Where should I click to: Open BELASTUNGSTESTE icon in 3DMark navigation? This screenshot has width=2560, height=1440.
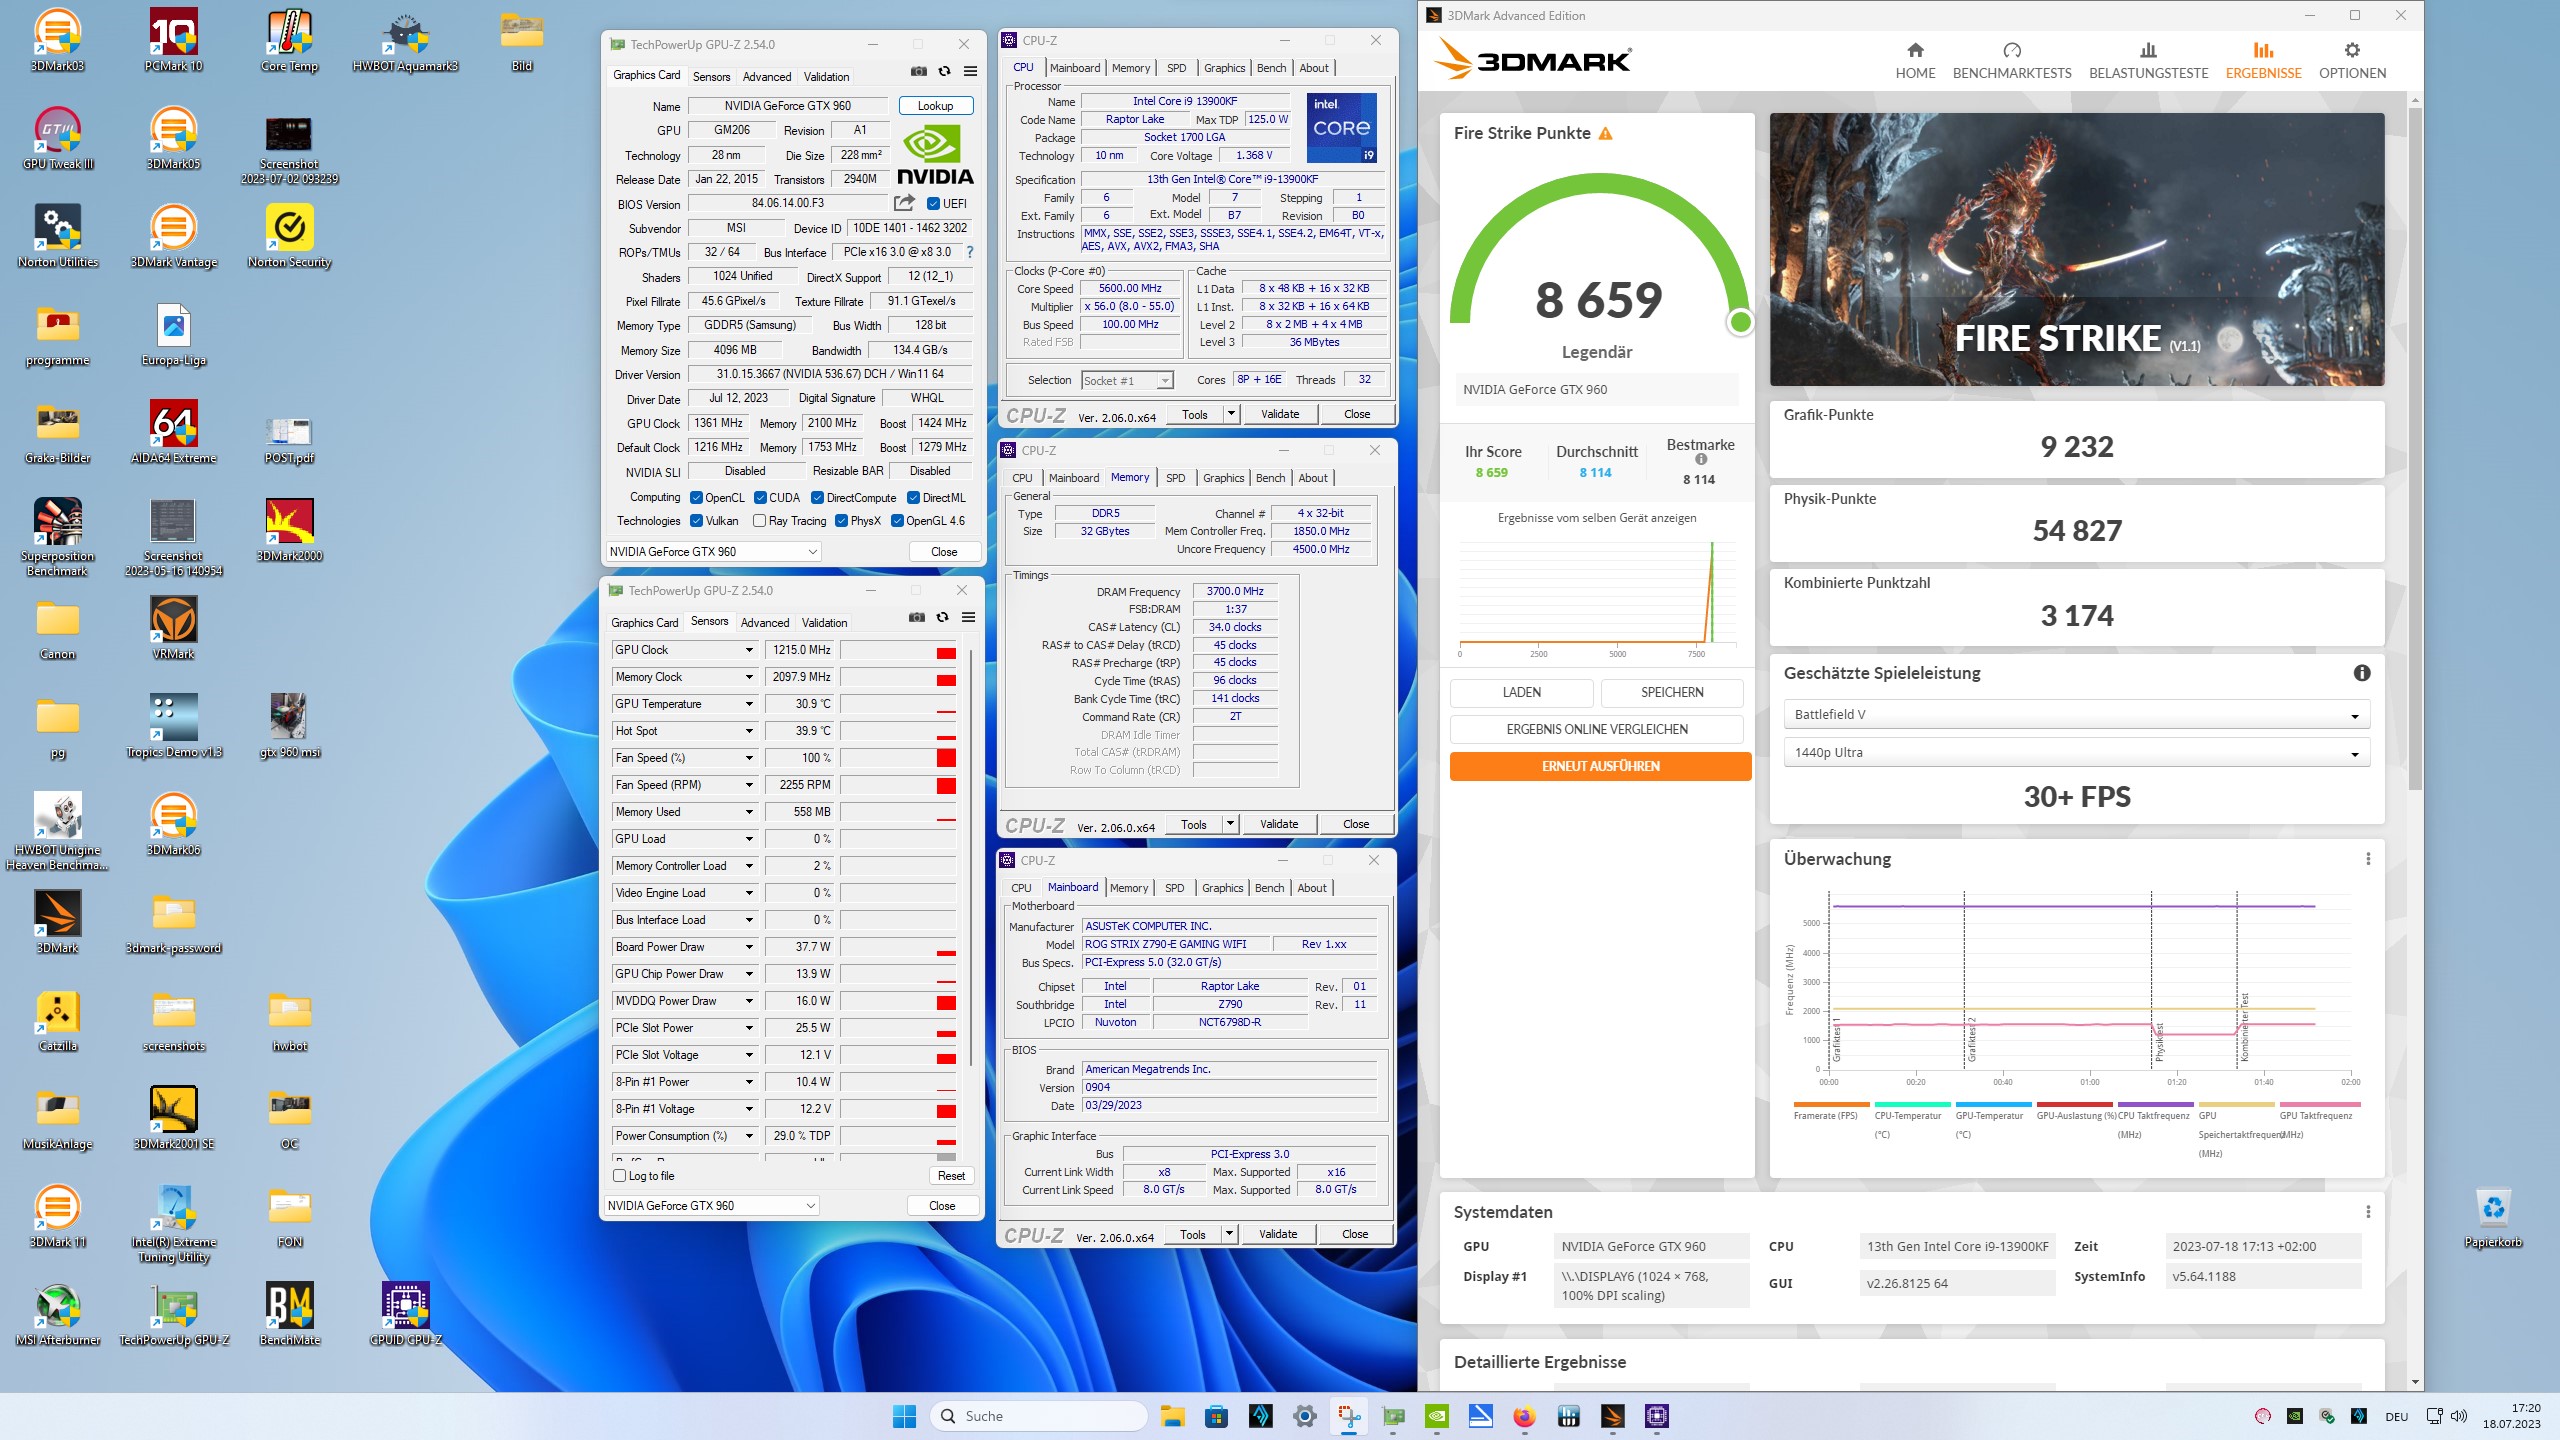[x=2148, y=50]
